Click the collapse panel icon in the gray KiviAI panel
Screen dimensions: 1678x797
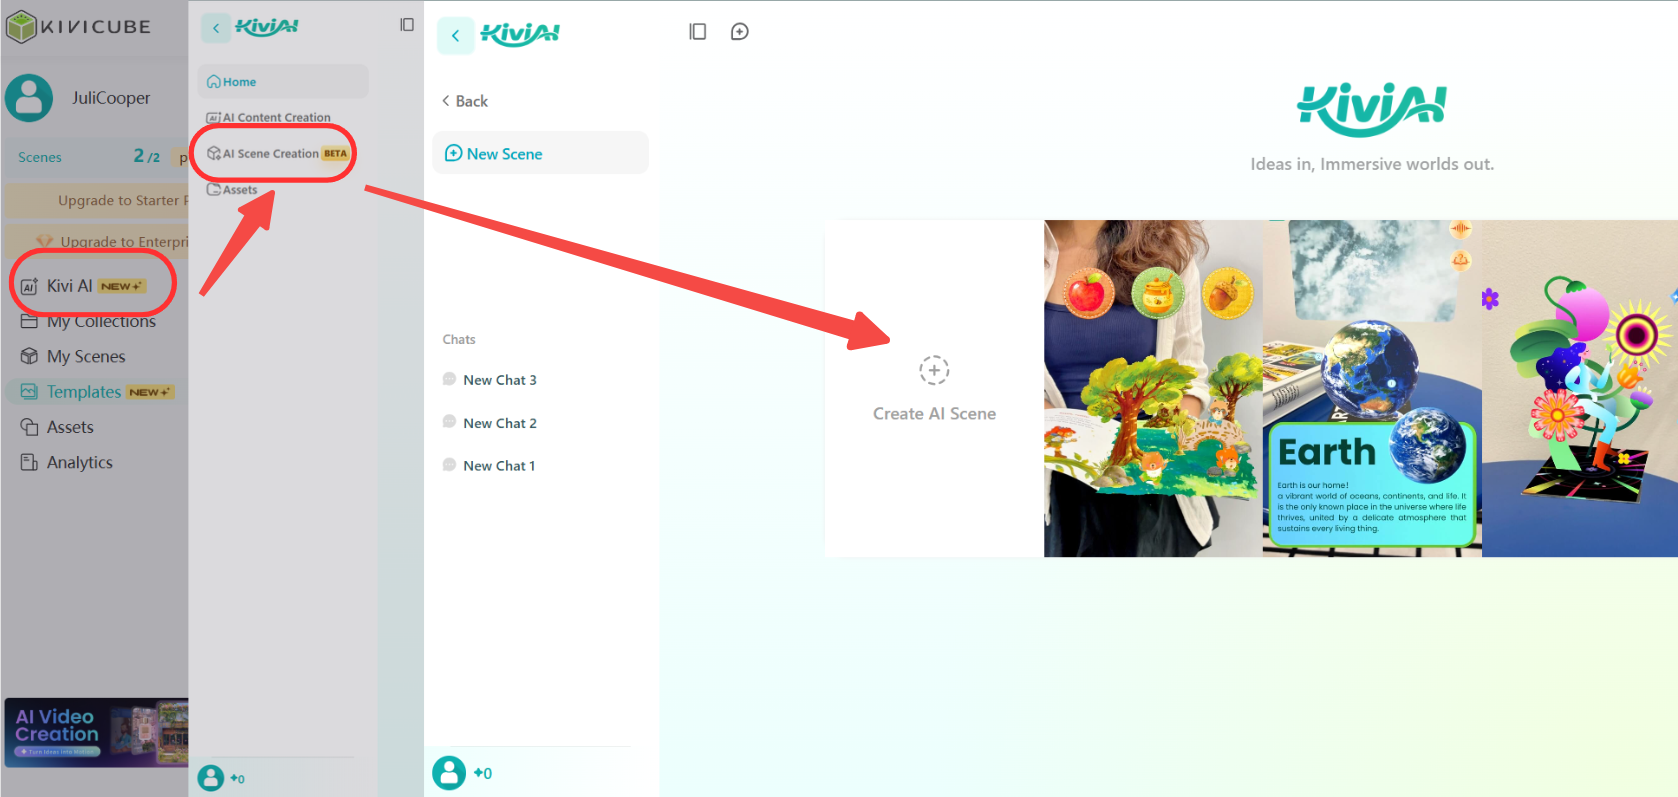pos(407,25)
